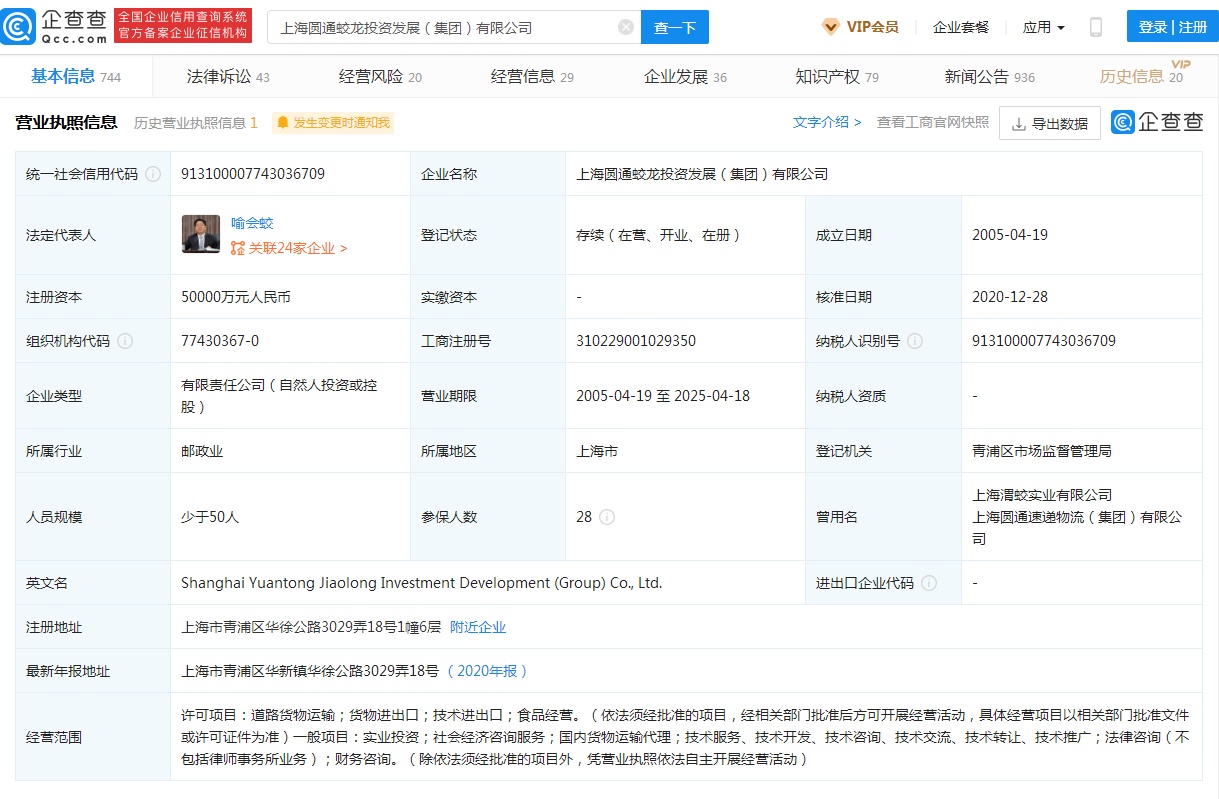Image resolution: width=1219 pixels, height=799 pixels.
Task: Click the VIP会员 diamond icon
Action: (830, 27)
